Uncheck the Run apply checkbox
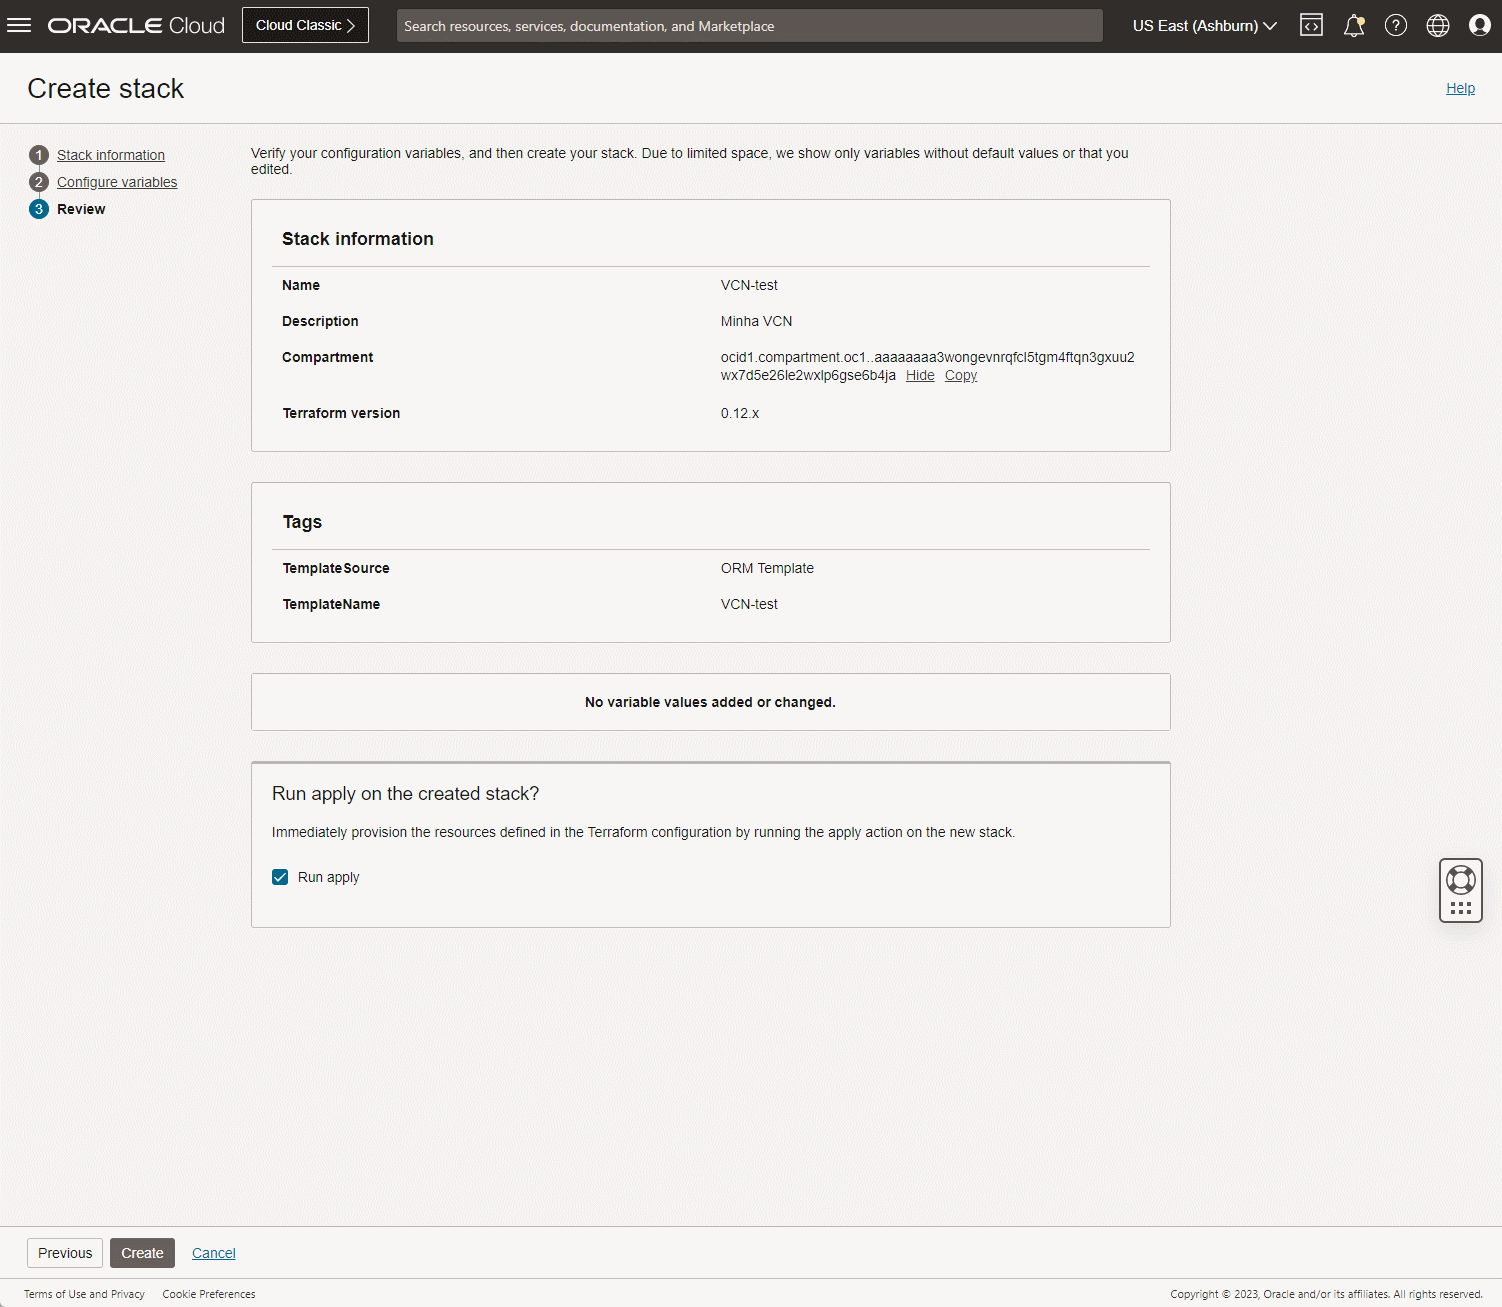This screenshot has height=1307, width=1502. [280, 877]
